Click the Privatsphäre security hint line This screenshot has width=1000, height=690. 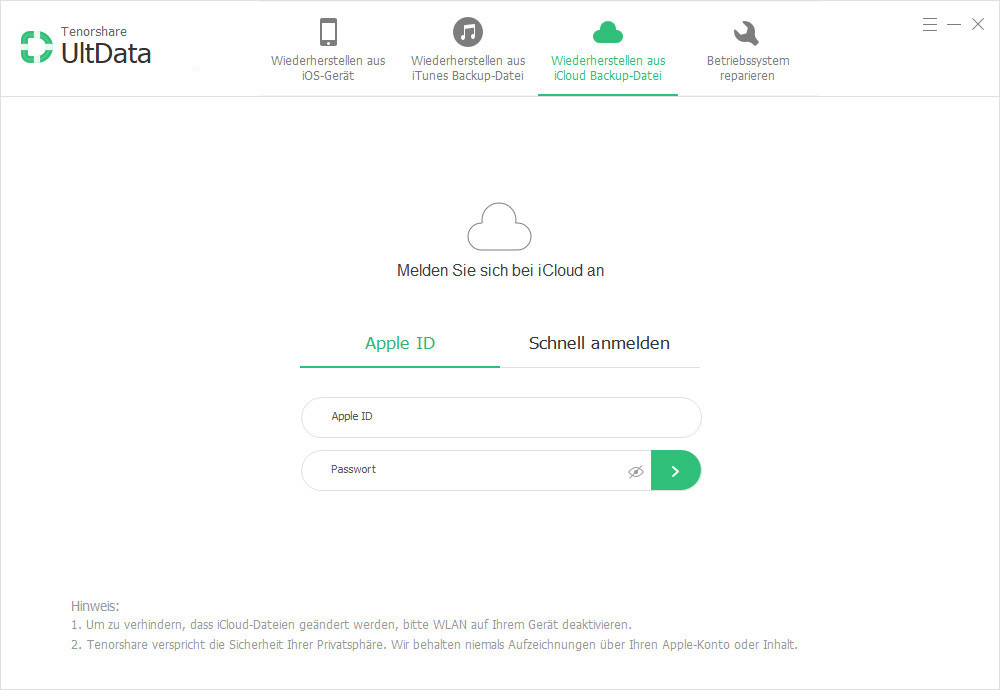434,645
